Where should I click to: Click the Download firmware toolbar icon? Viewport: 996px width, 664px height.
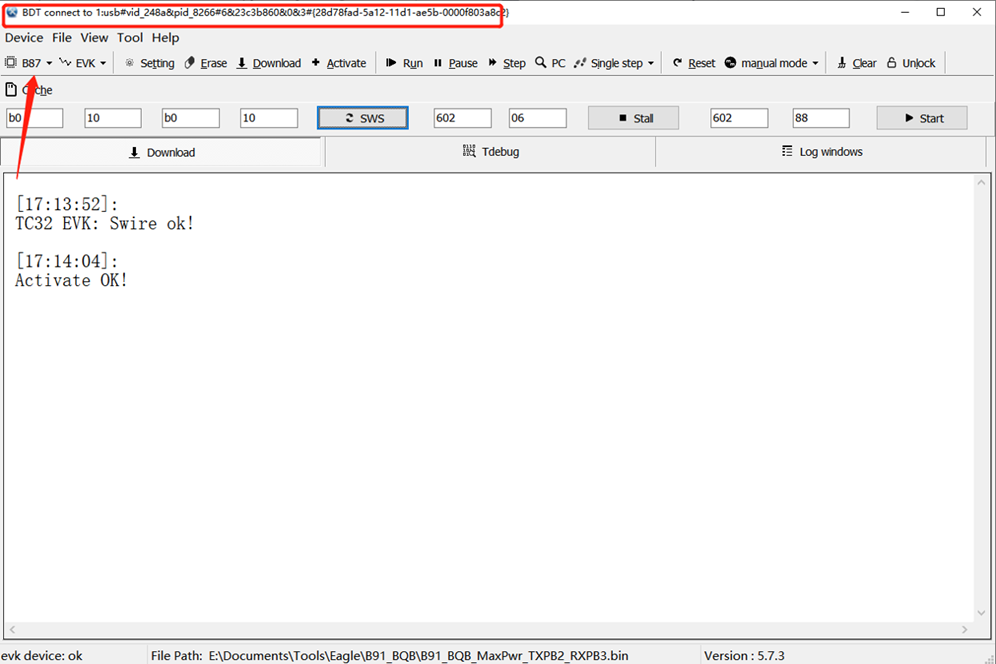(268, 63)
